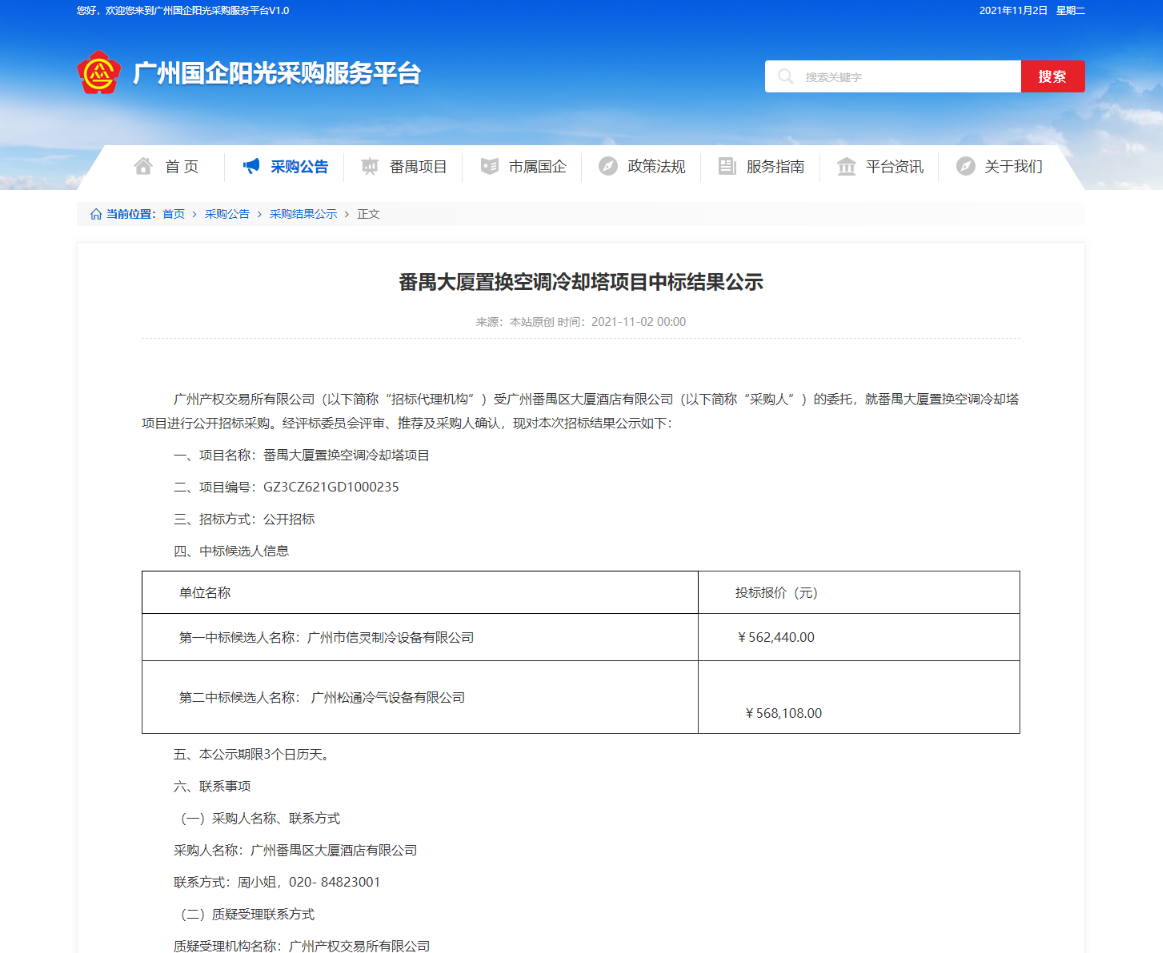Click the icon beside 番禺项目
This screenshot has height=953, width=1163.
369,166
